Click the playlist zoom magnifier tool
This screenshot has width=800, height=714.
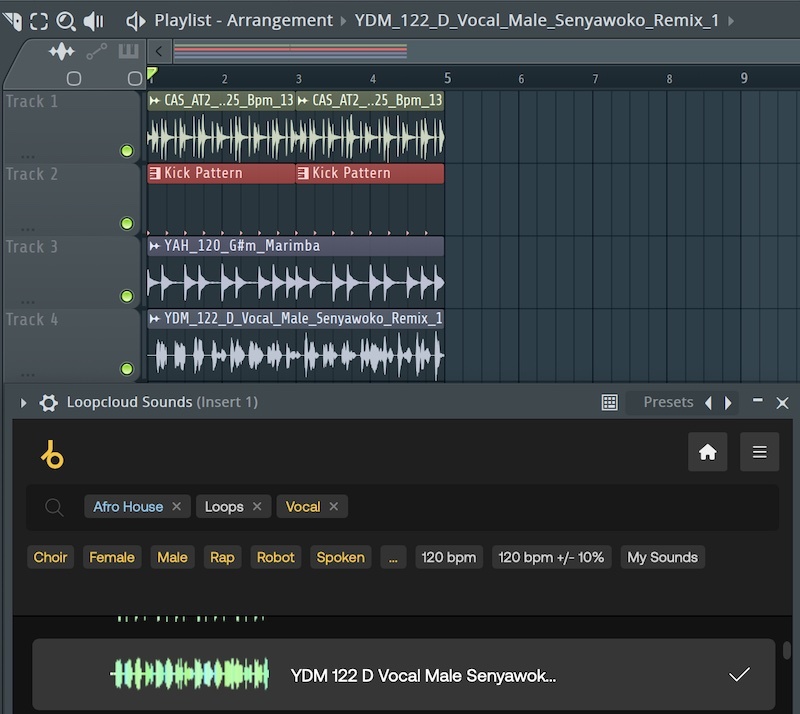pos(65,20)
